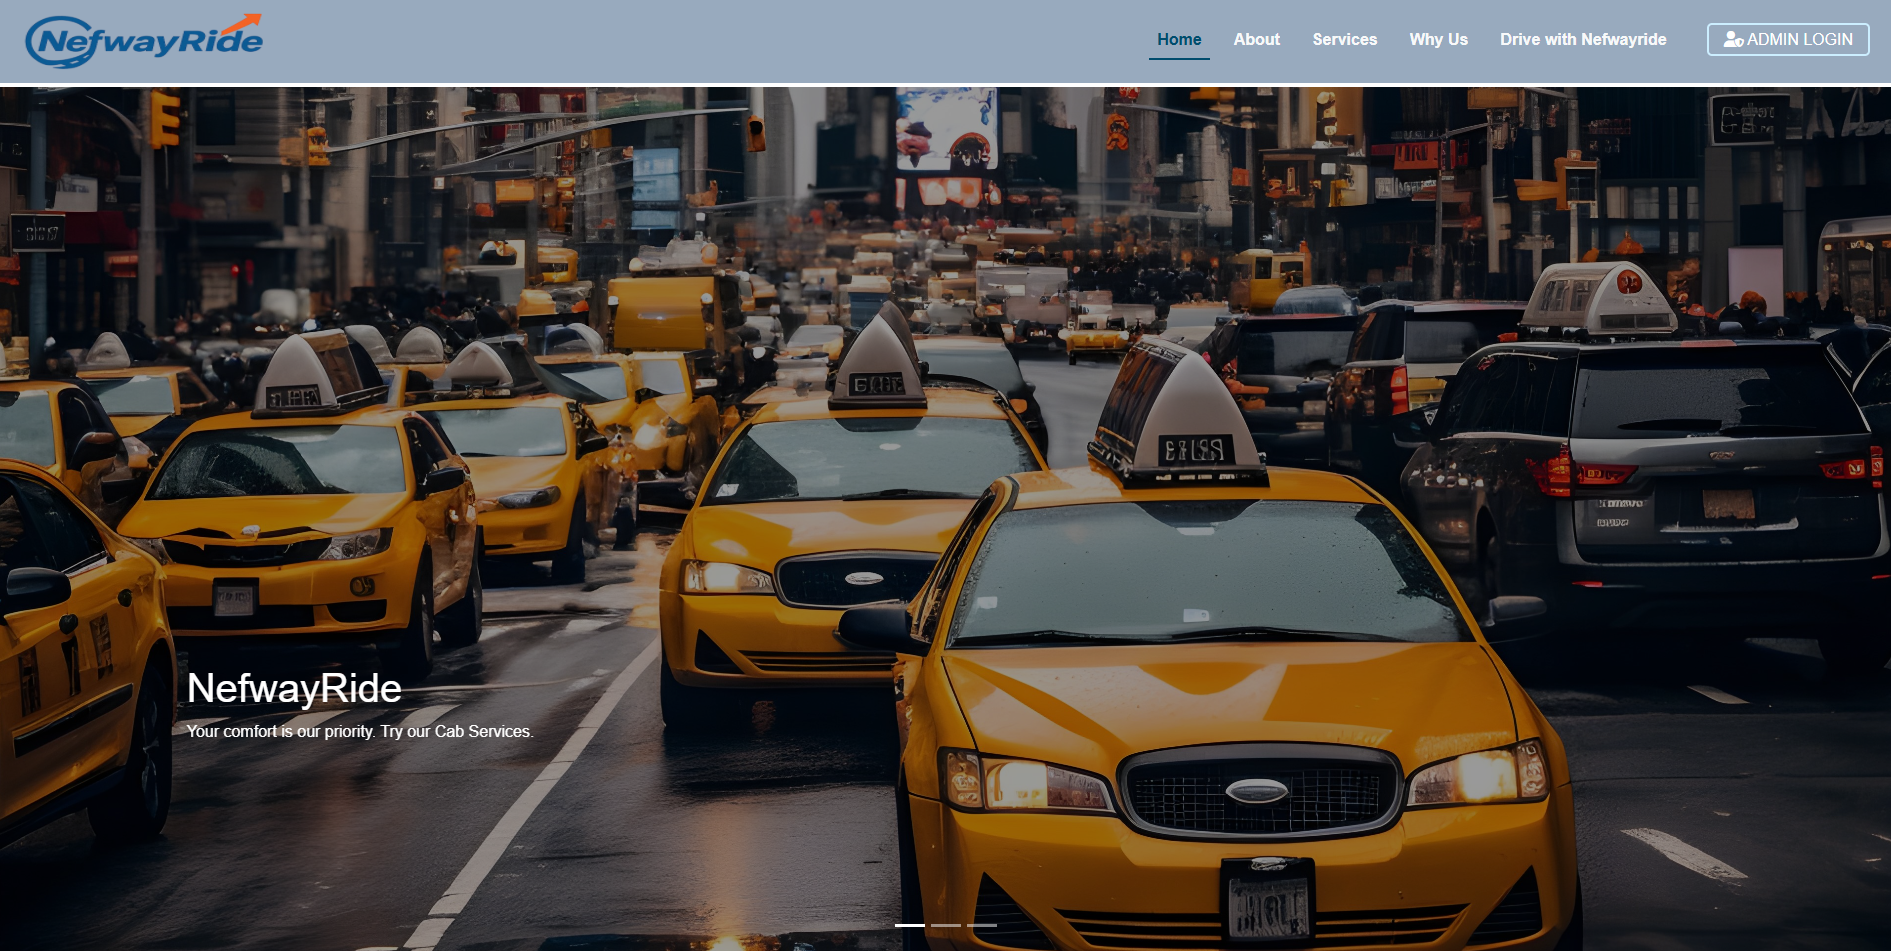Jump to the third carousel slide indicator
Image resolution: width=1891 pixels, height=951 pixels.
click(x=981, y=925)
